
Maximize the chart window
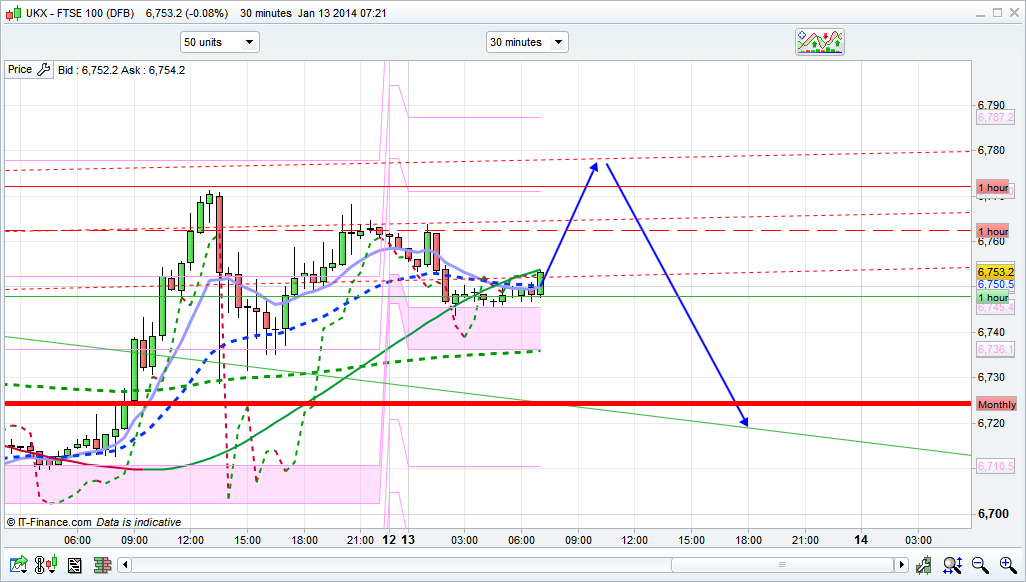[997, 11]
